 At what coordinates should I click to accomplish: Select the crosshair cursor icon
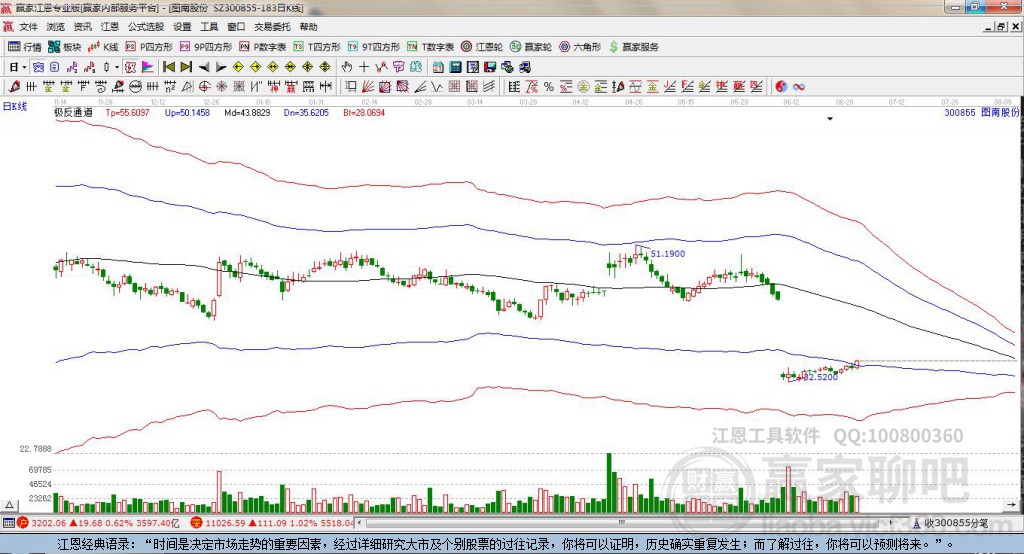364,67
